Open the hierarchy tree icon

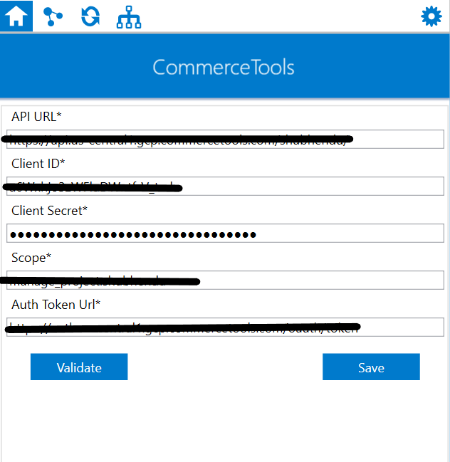(129, 17)
